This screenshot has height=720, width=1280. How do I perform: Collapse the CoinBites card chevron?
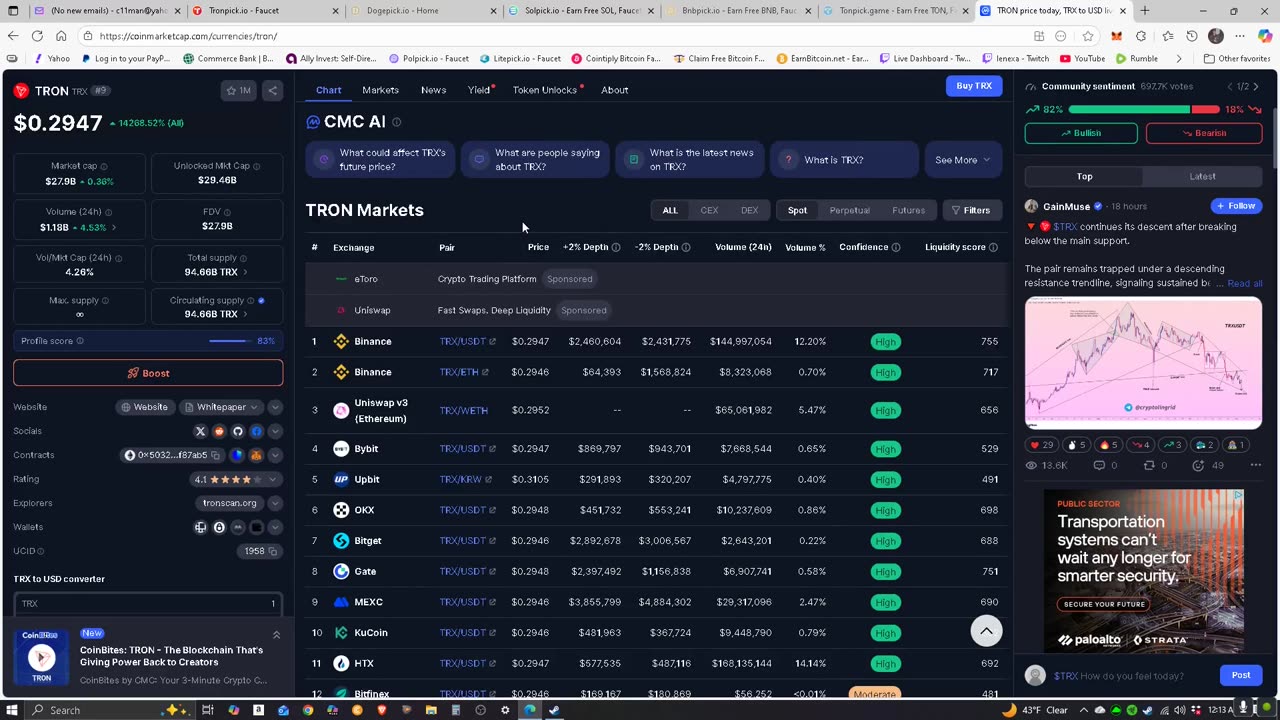coord(276,635)
